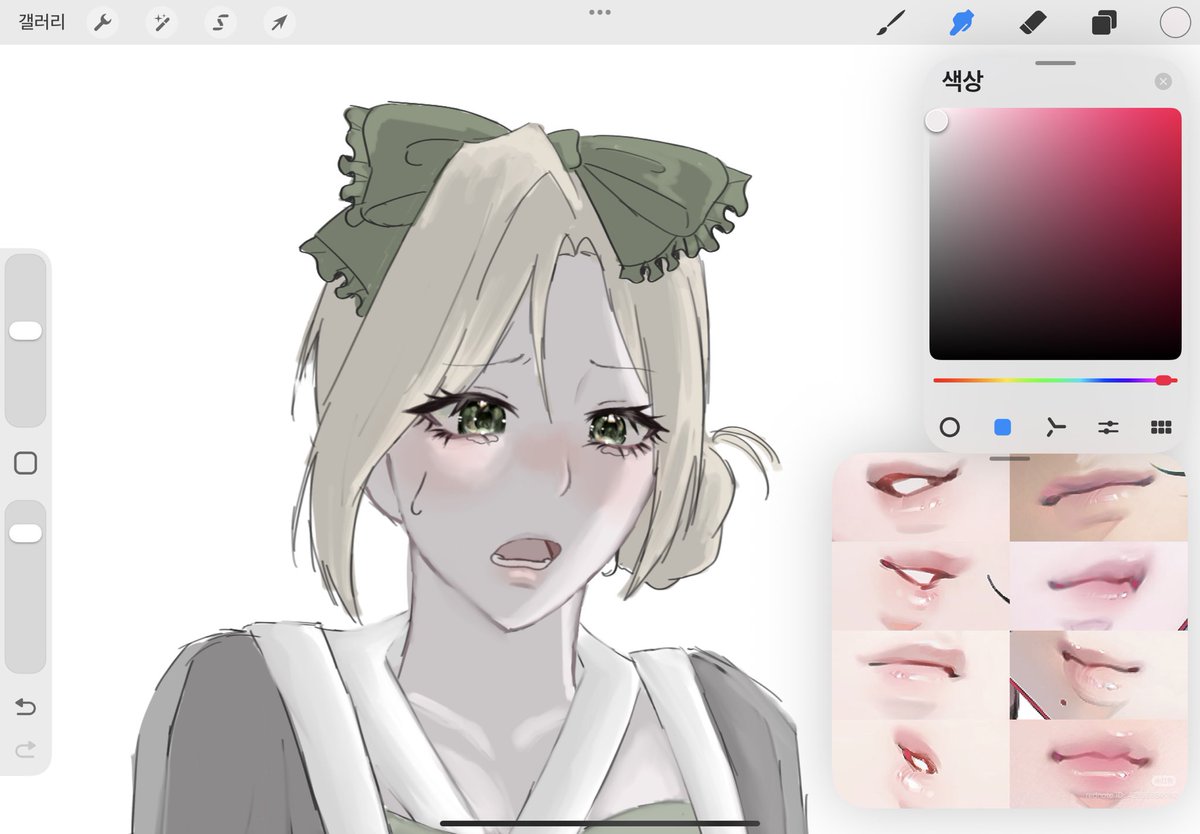Viewport: 1200px width, 834px height.
Task: Switch to the Palettes grid tab
Action: 1161,427
